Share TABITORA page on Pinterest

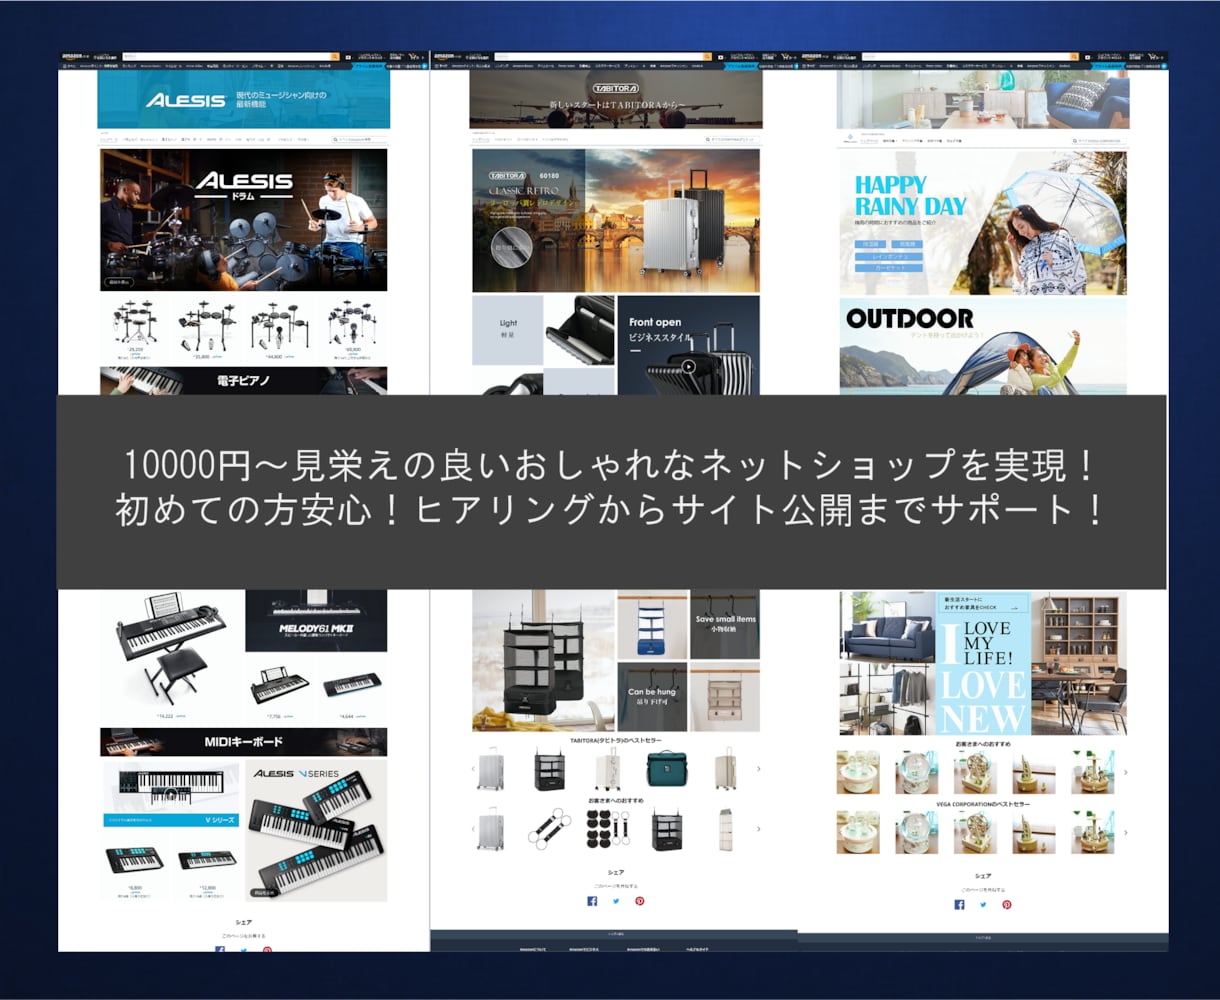click(640, 901)
